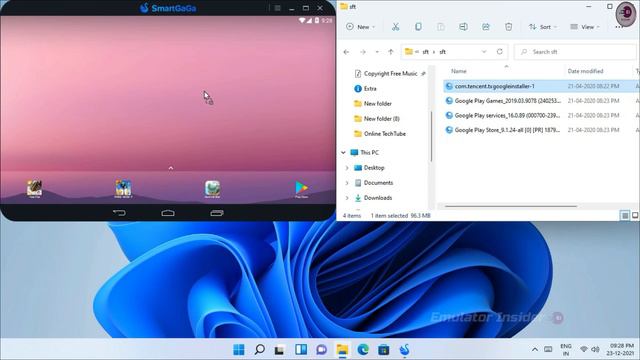Open the Windows Start menu

click(x=239, y=350)
